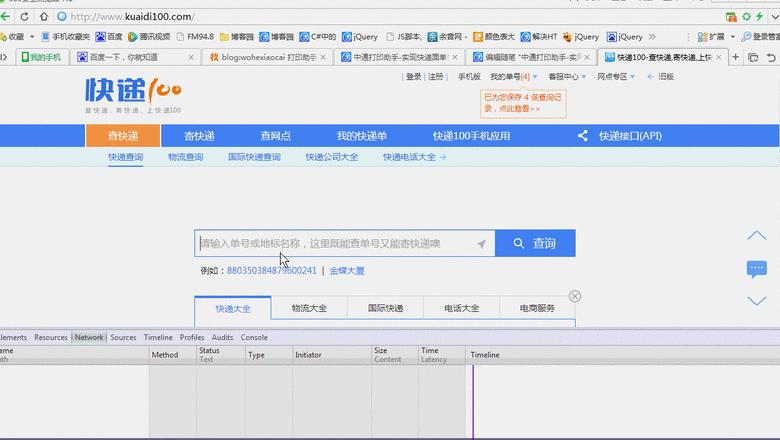
Task: Open the 余音网 bookmark
Action: coord(447,37)
